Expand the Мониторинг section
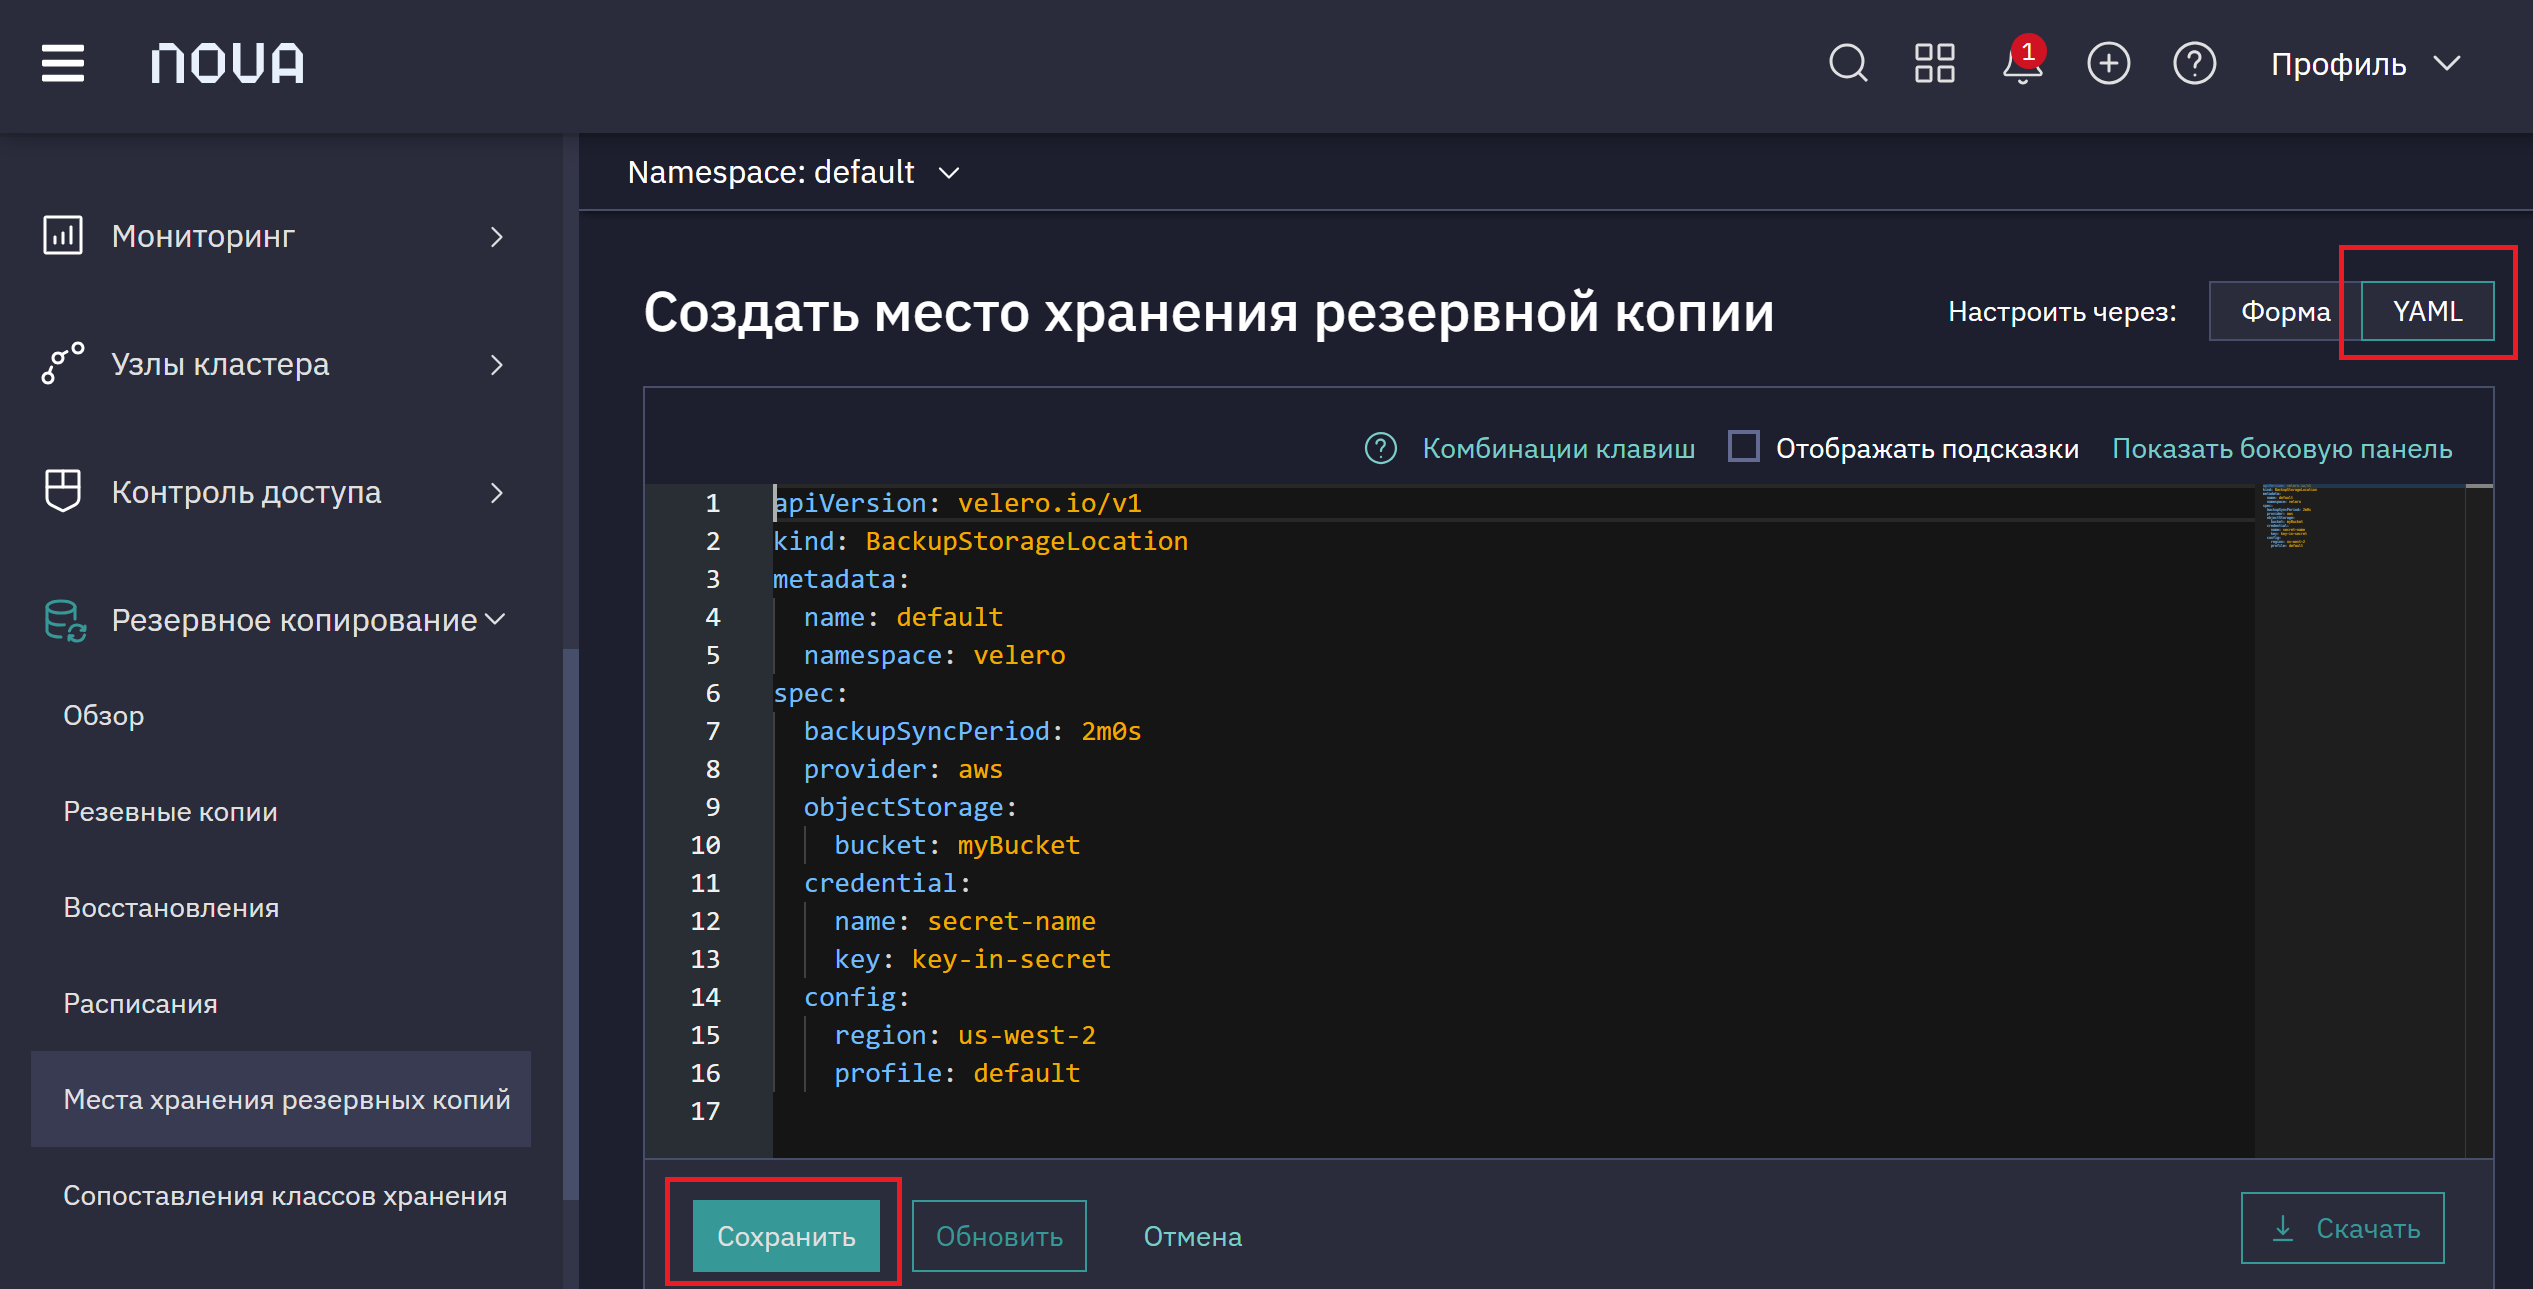This screenshot has height=1289, width=2533. coord(496,237)
